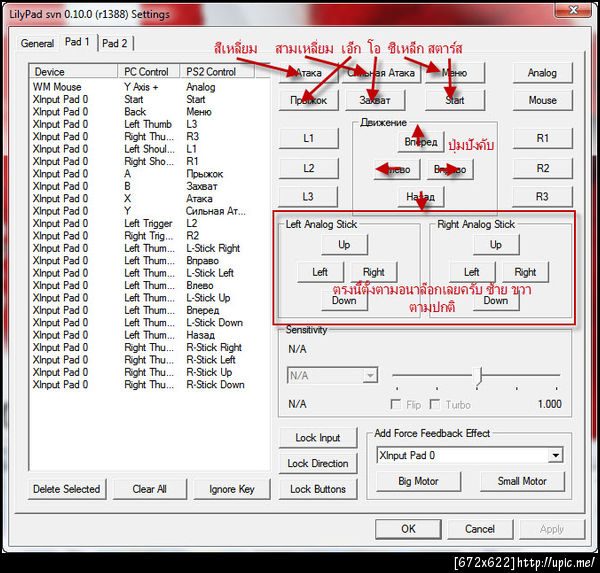The width and height of the screenshot is (600, 573).
Task: Click Right Analog Stick Left
Action: [472, 272]
